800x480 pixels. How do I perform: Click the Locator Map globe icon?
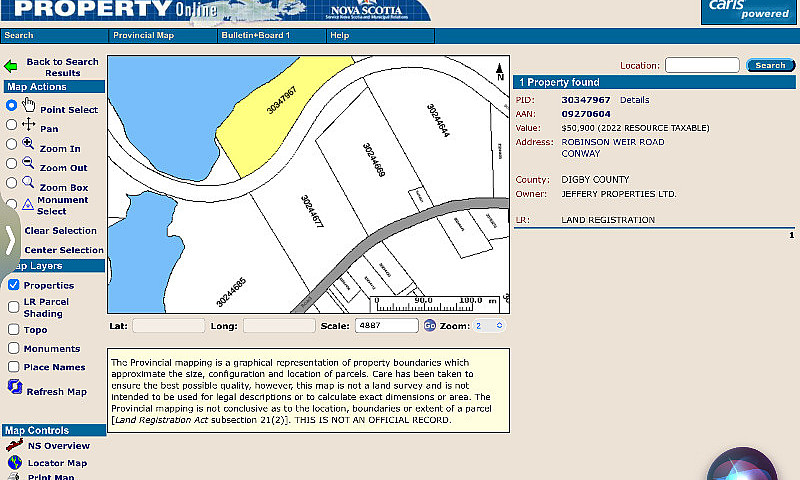tap(15, 463)
